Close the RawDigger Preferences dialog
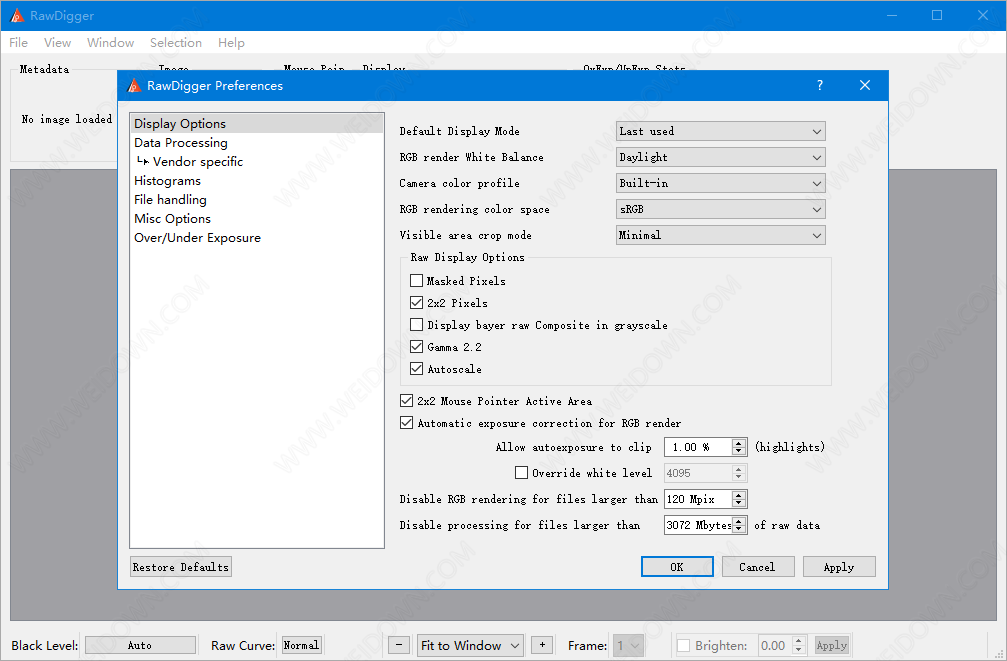Screen dimensions: 1007x661 coord(865,85)
